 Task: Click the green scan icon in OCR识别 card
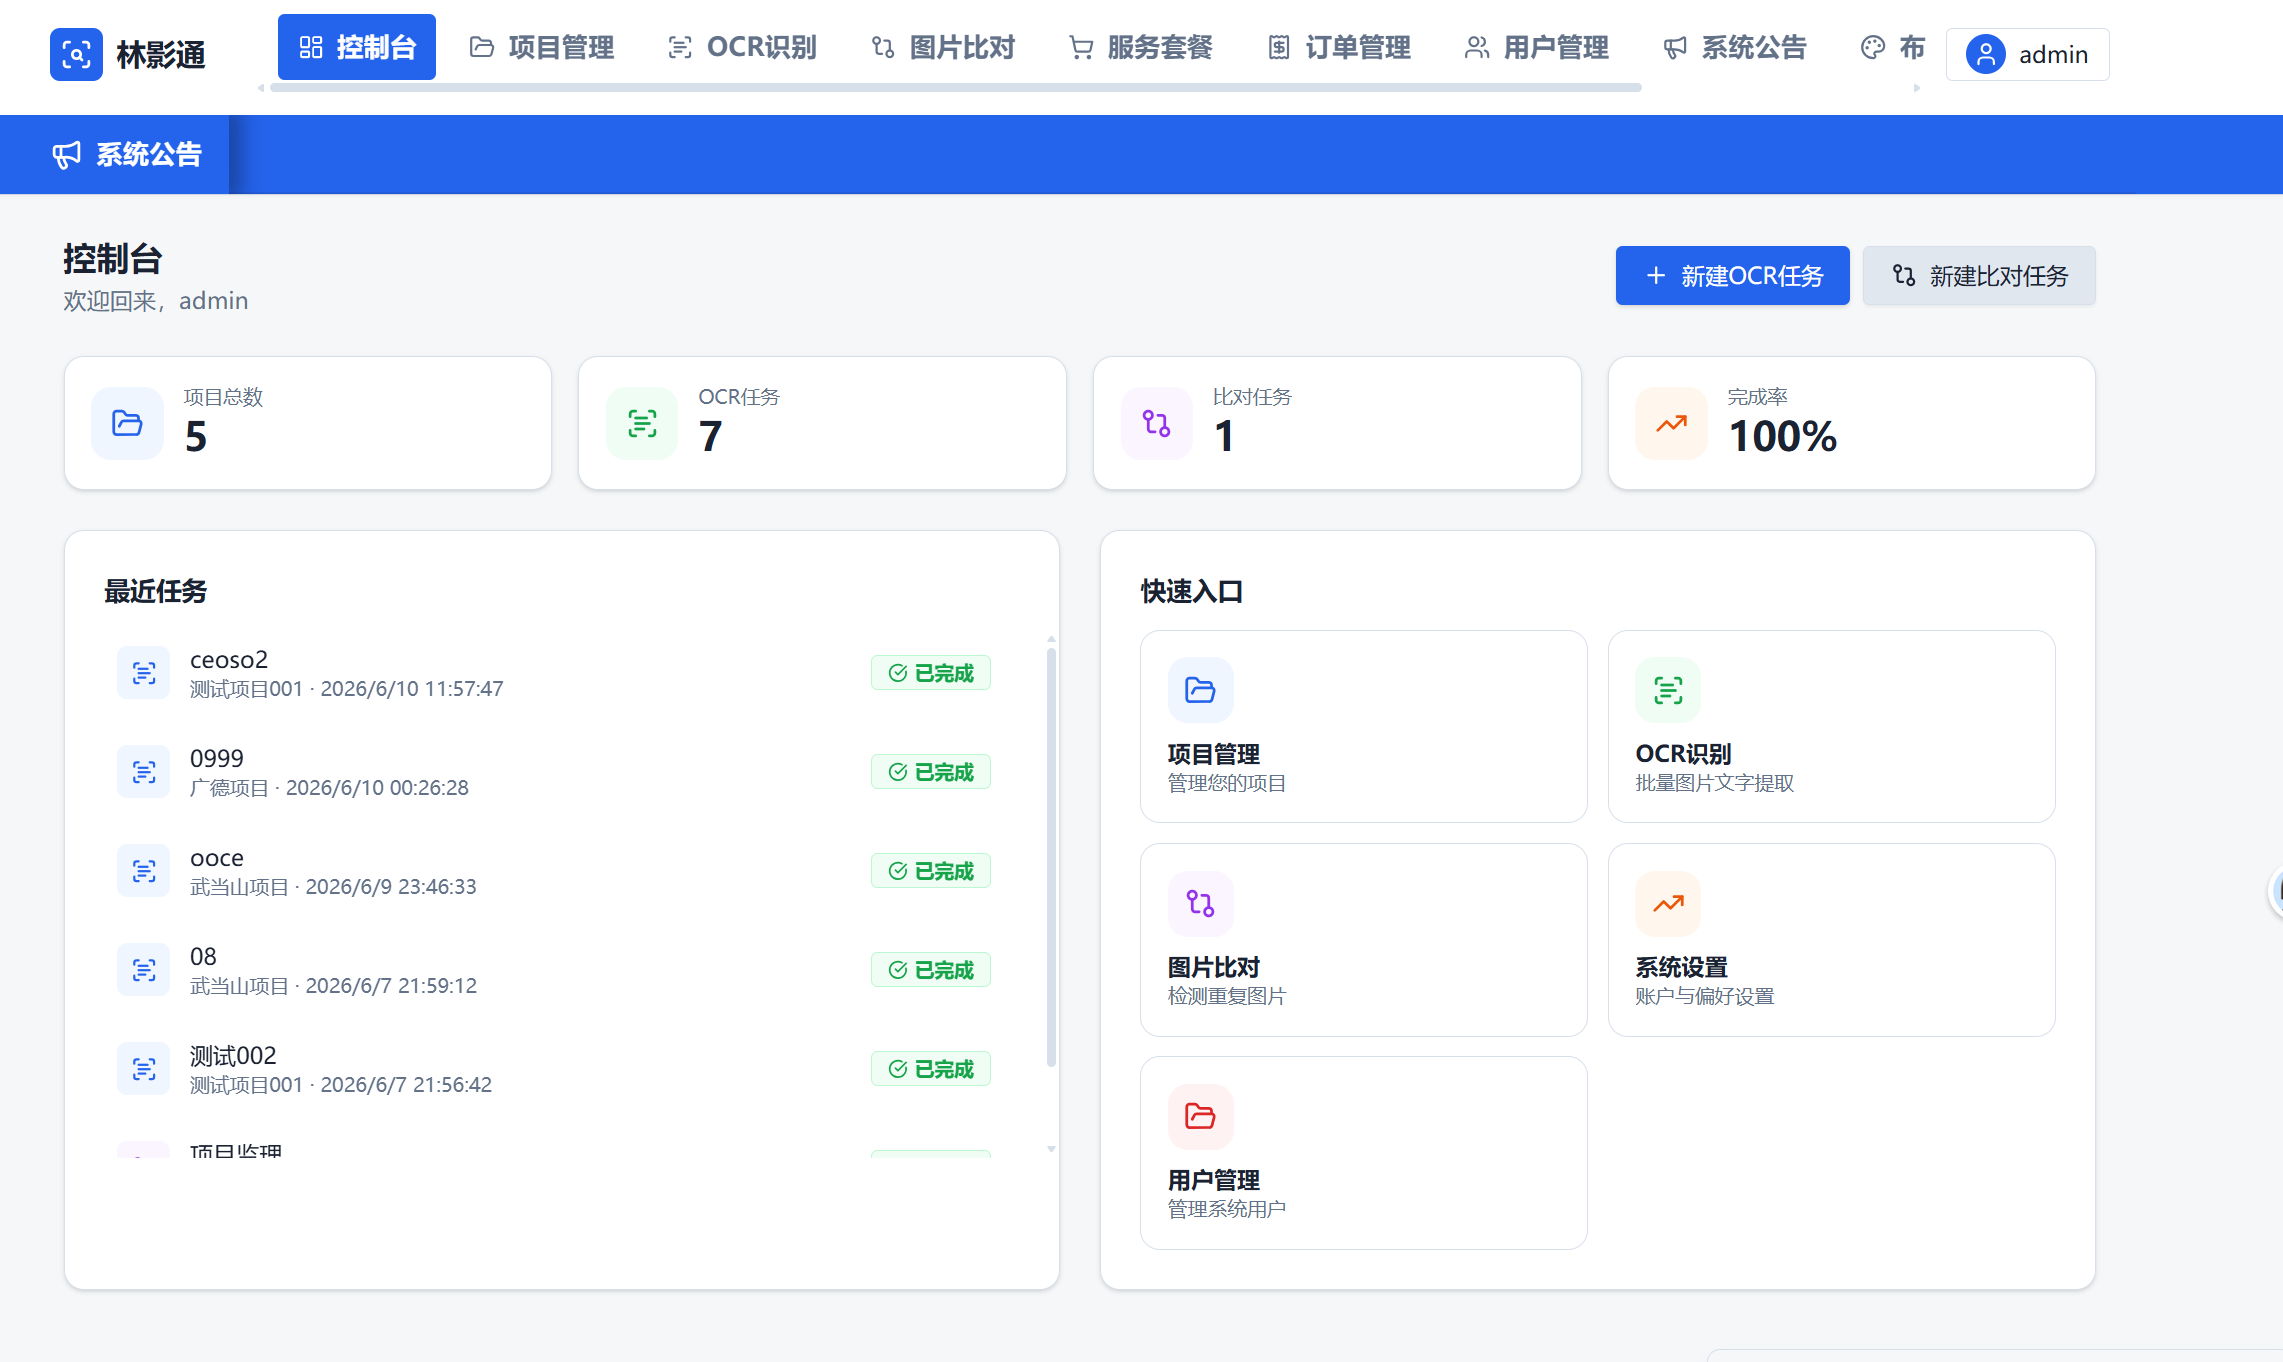click(1668, 690)
